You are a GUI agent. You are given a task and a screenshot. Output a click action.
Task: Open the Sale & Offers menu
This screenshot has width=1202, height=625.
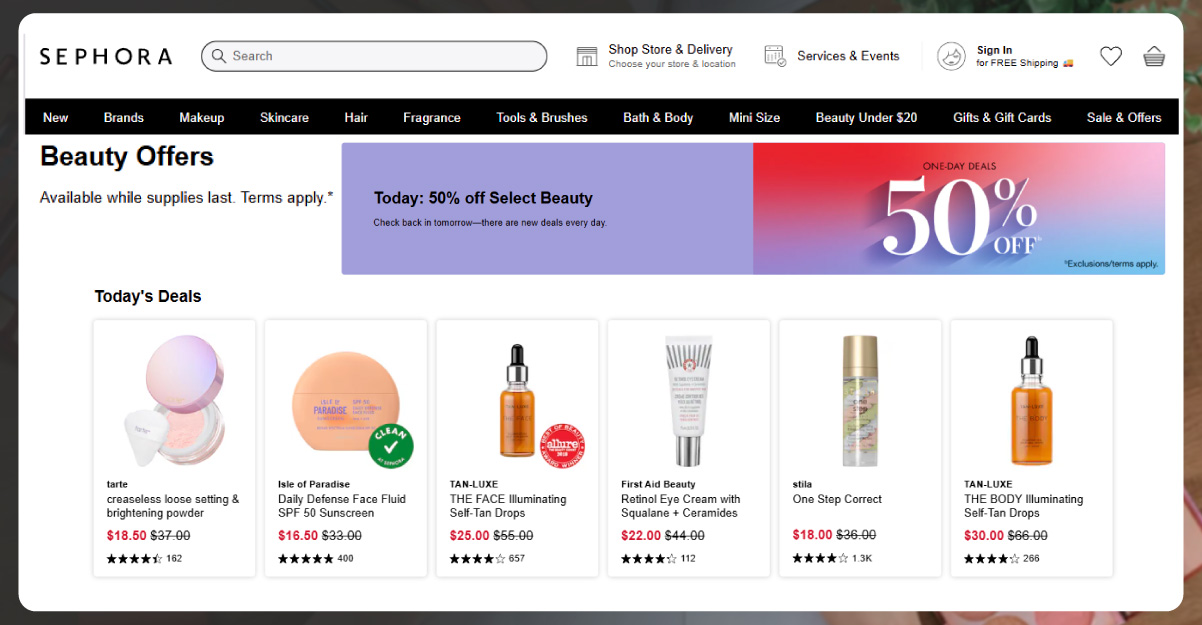[1124, 117]
